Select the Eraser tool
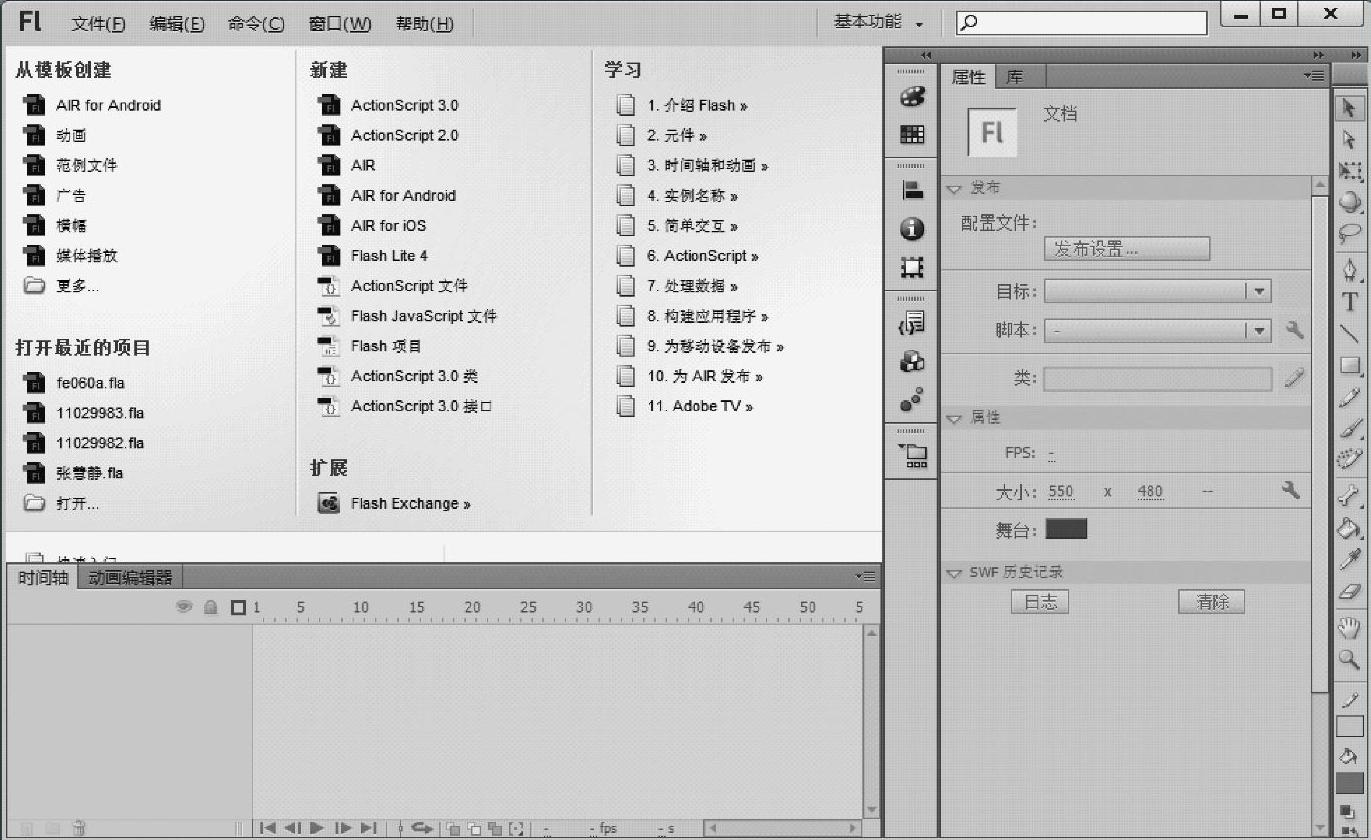Image resolution: width=1371 pixels, height=840 pixels. click(1349, 591)
